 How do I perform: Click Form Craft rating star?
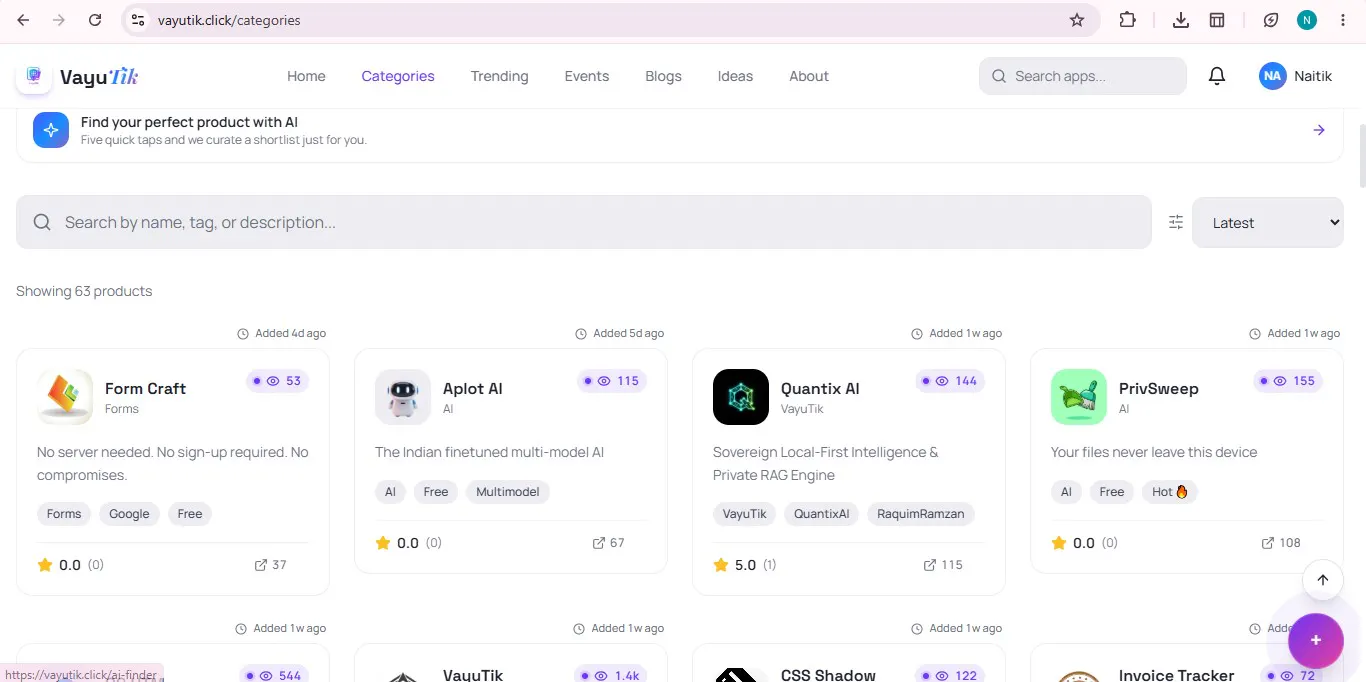[45, 565]
